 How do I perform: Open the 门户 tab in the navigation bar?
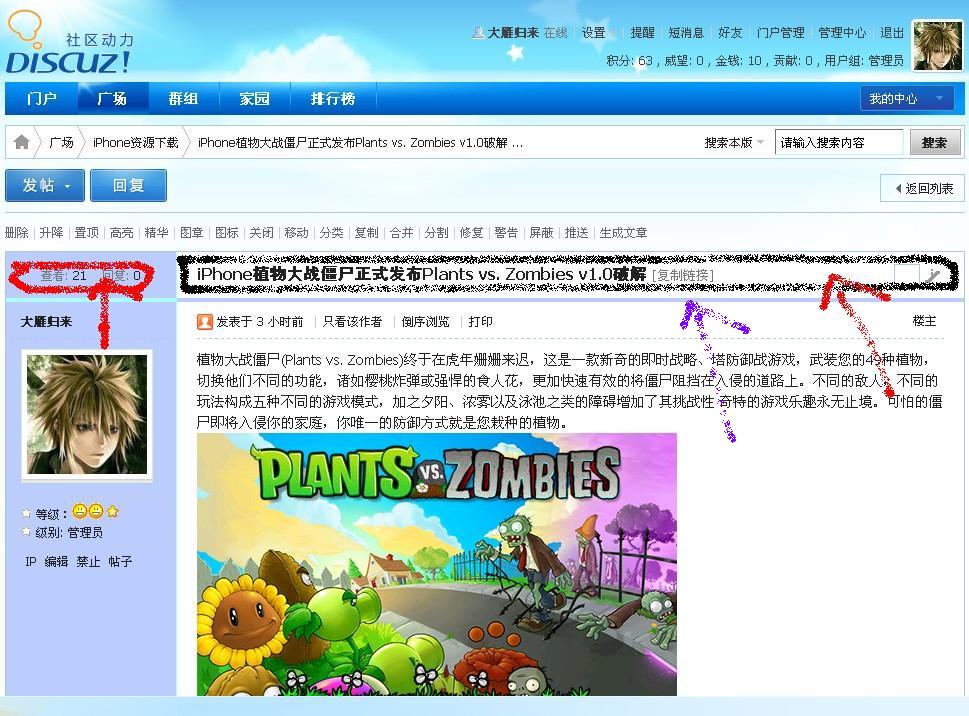[41, 98]
